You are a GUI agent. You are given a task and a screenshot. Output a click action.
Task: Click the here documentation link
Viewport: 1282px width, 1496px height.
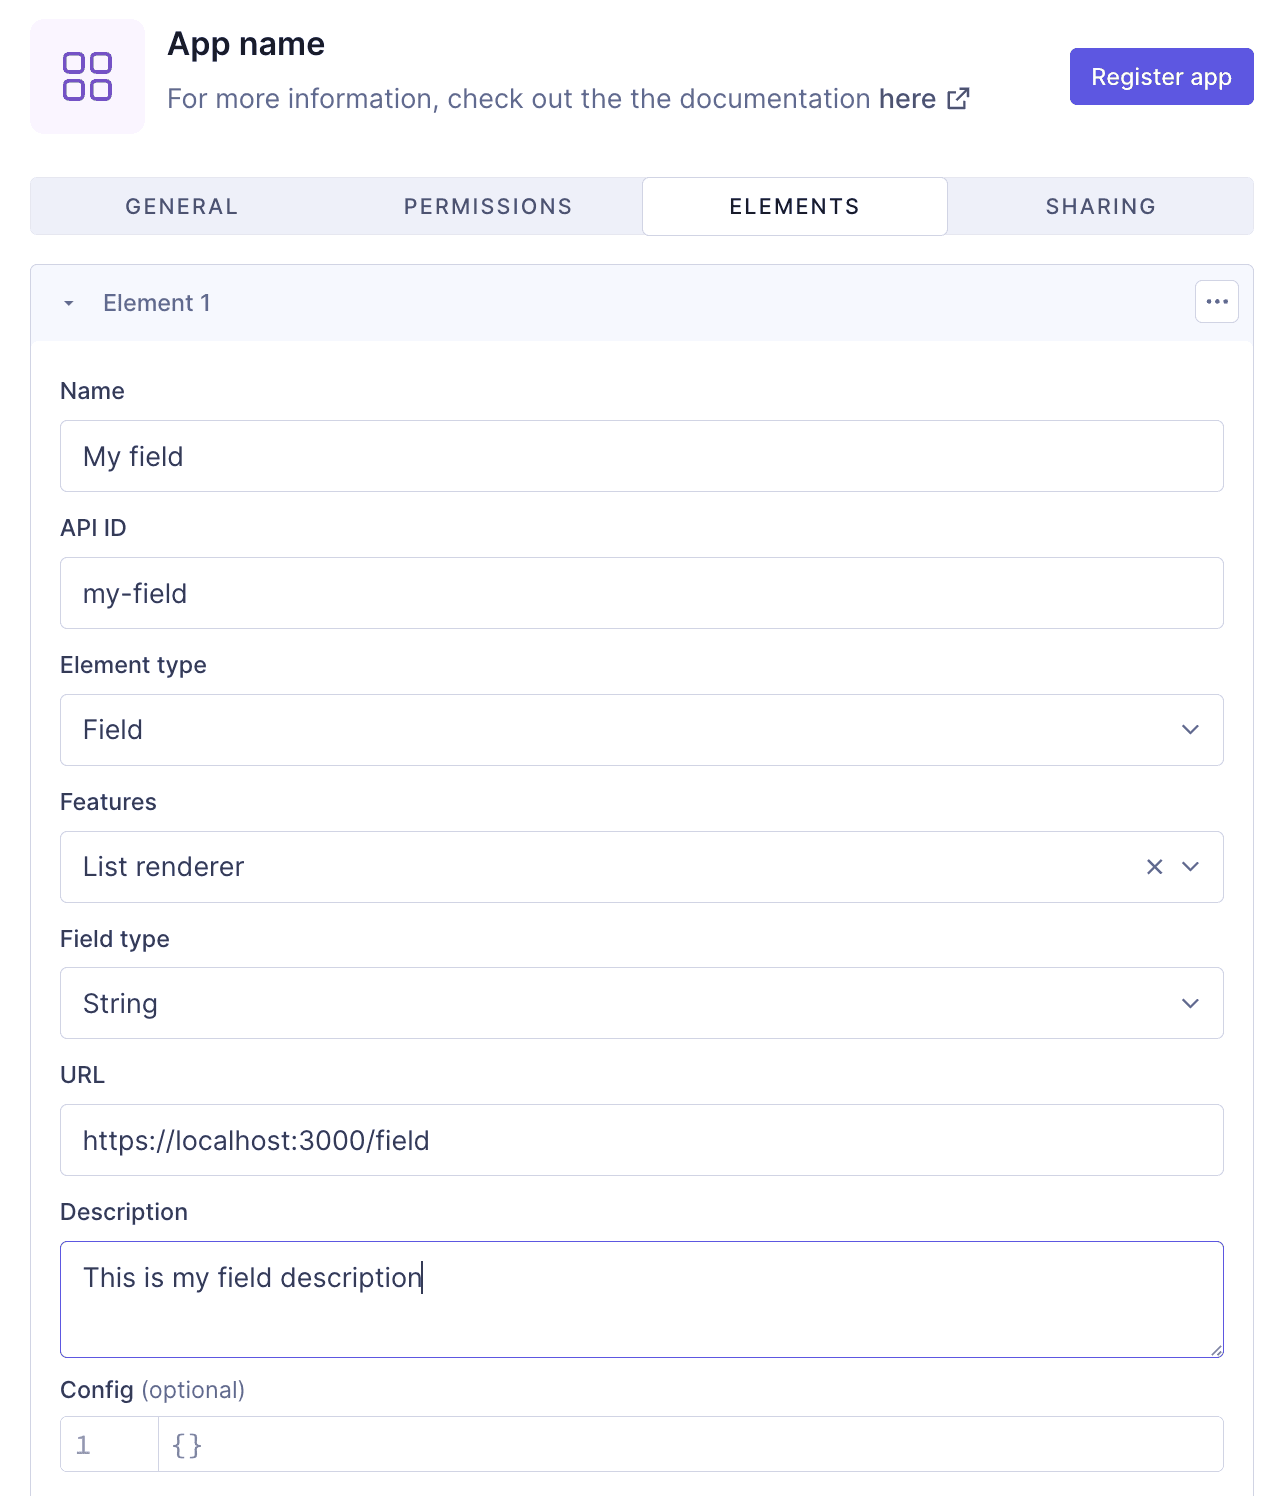[906, 98]
